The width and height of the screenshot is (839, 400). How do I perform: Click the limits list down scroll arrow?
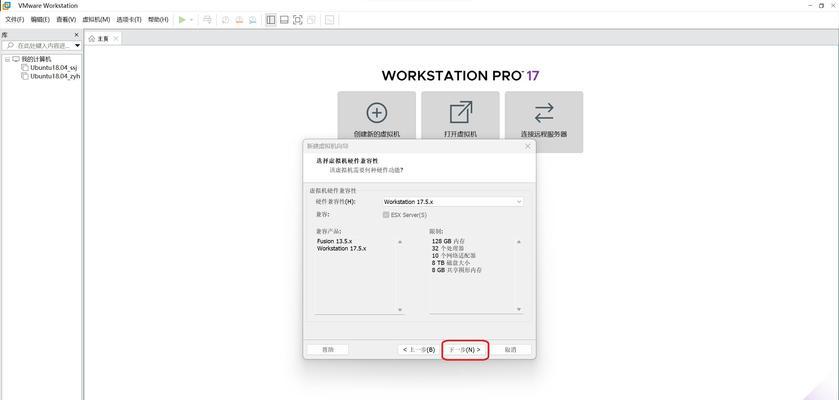(x=518, y=309)
